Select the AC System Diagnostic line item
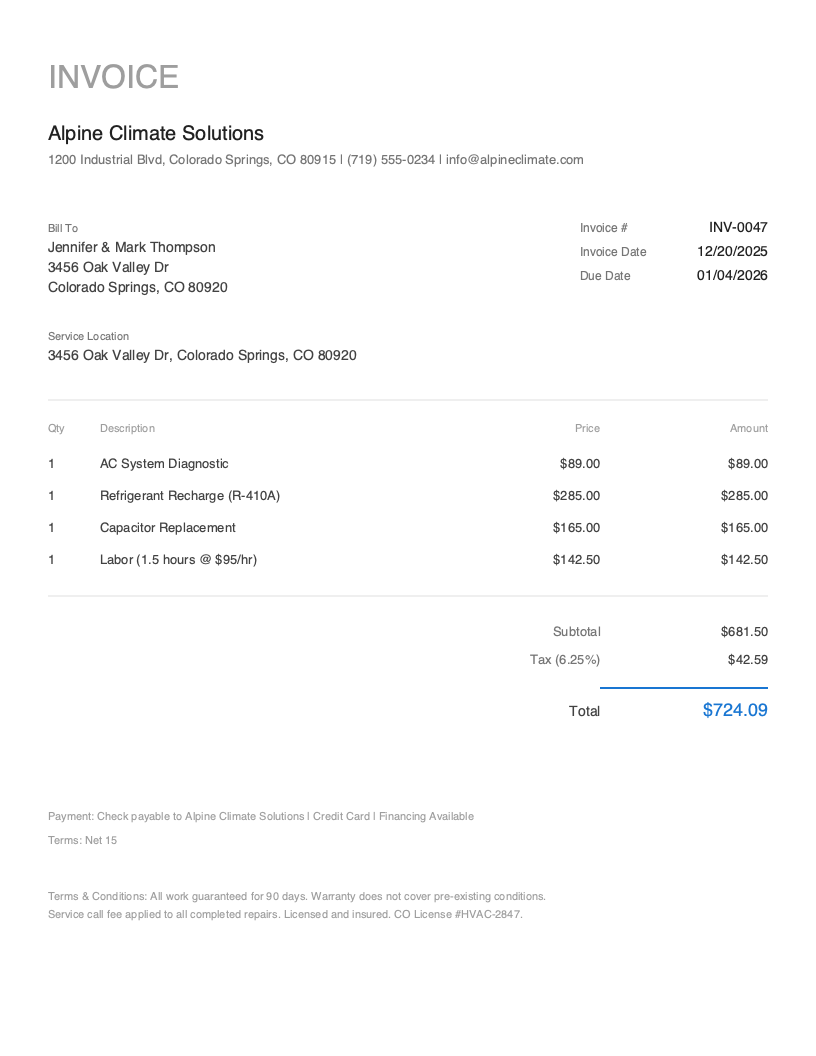816x1056 pixels. click(164, 463)
